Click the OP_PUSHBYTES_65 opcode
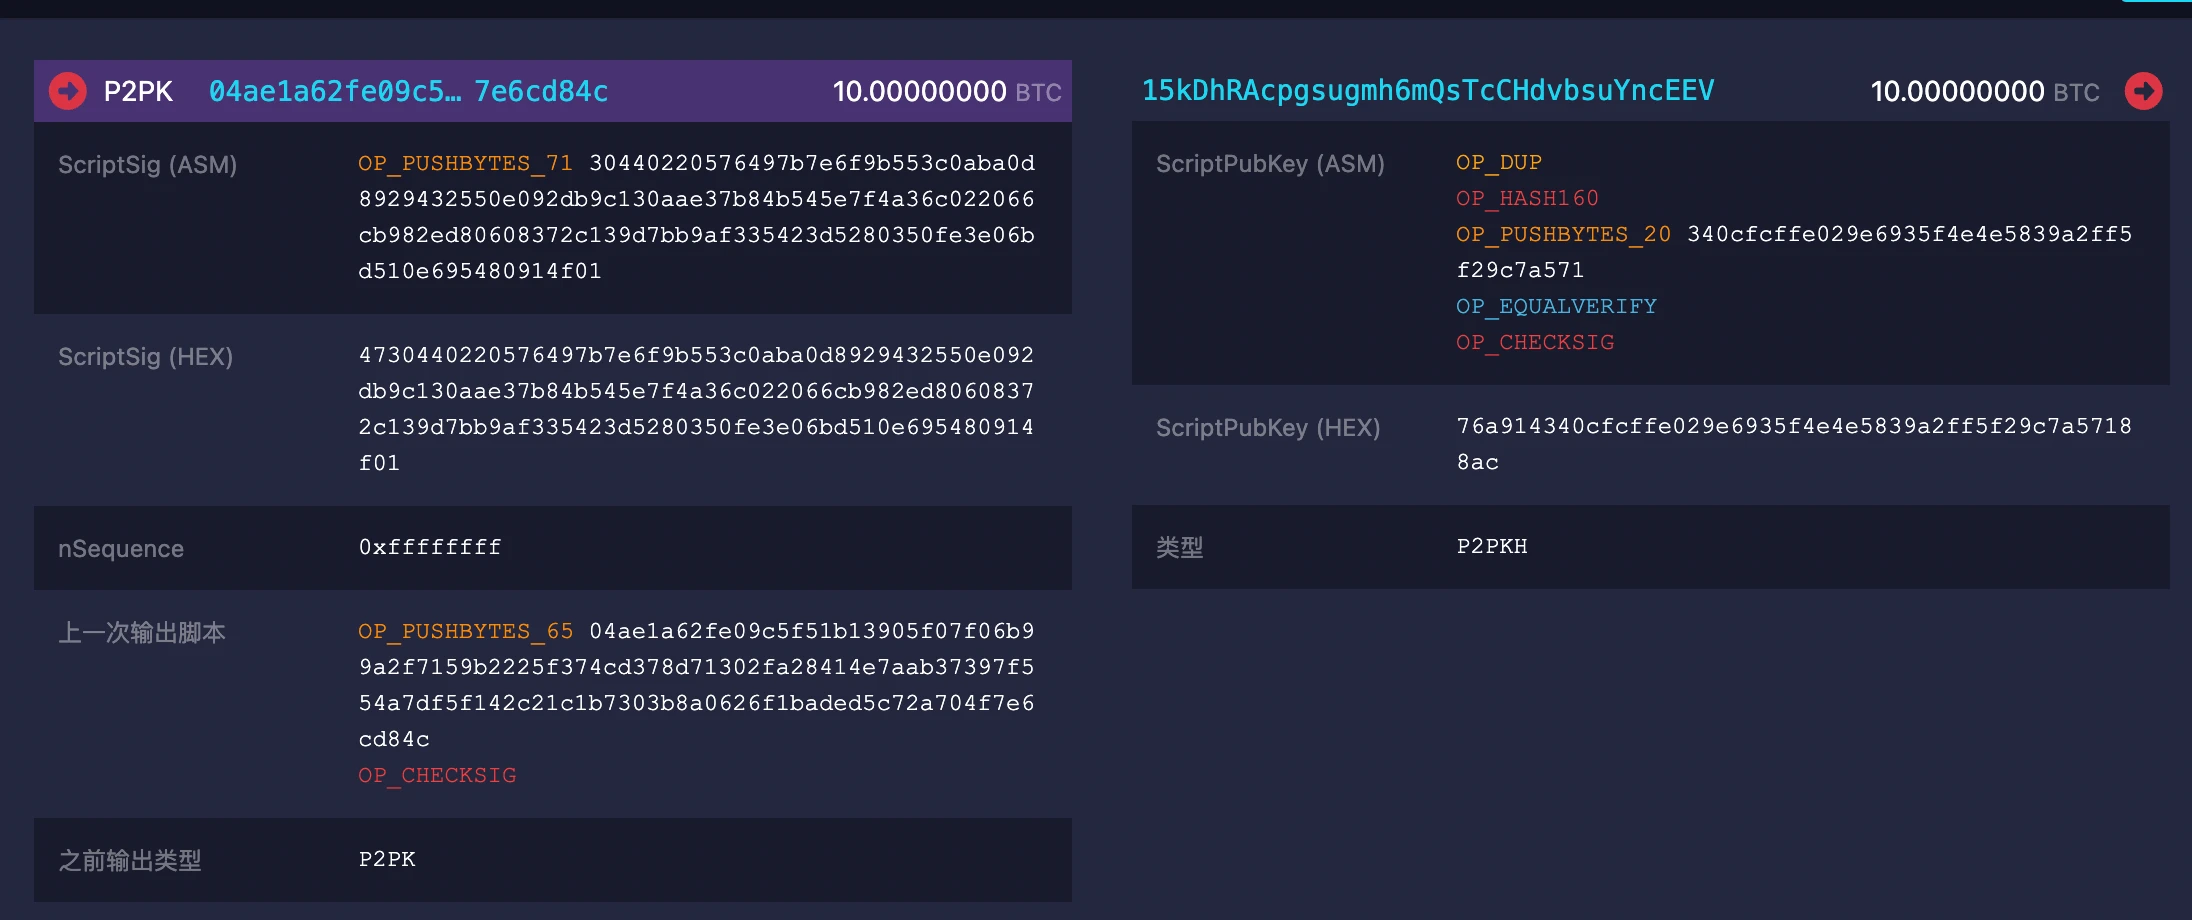Viewport: 2192px width, 920px height. (465, 631)
